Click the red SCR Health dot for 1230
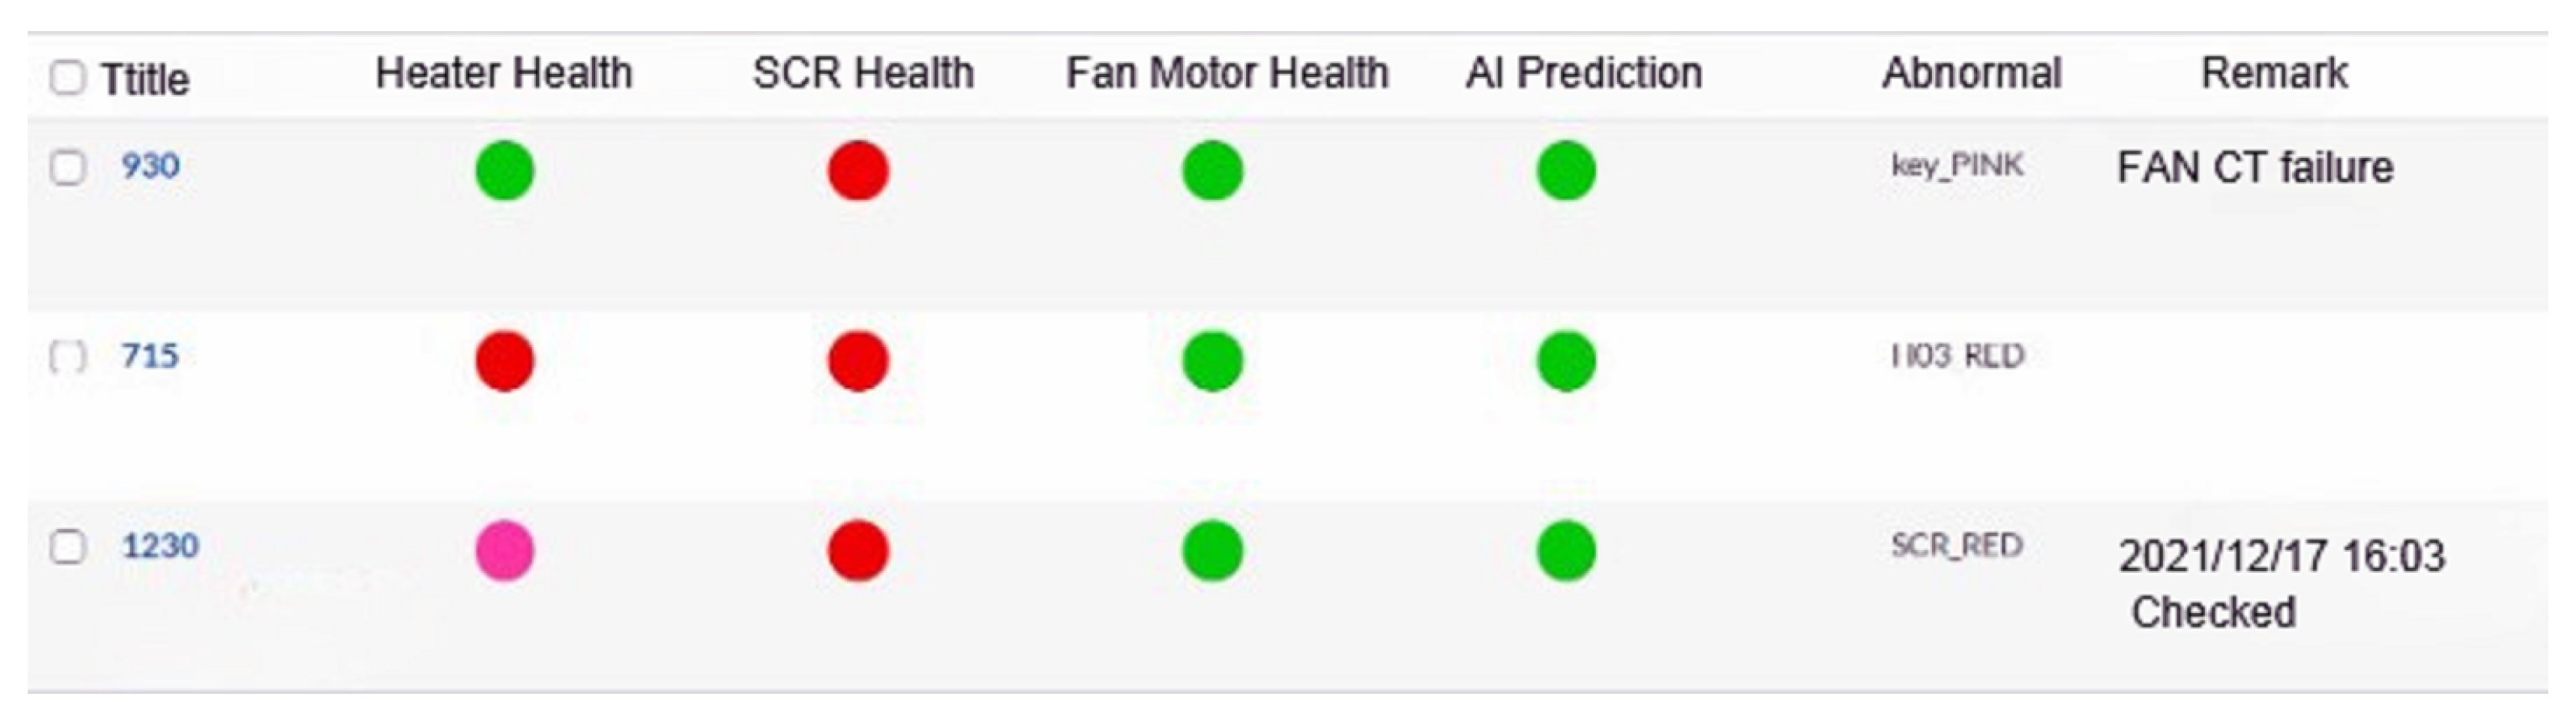This screenshot has height=719, width=2576. [x=858, y=550]
